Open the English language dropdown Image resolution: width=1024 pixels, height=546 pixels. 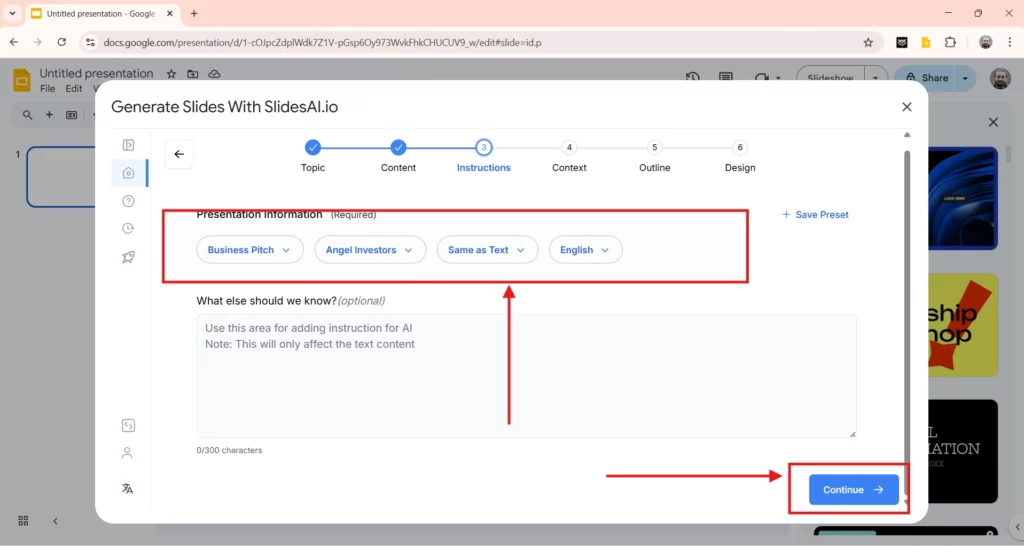click(x=585, y=250)
